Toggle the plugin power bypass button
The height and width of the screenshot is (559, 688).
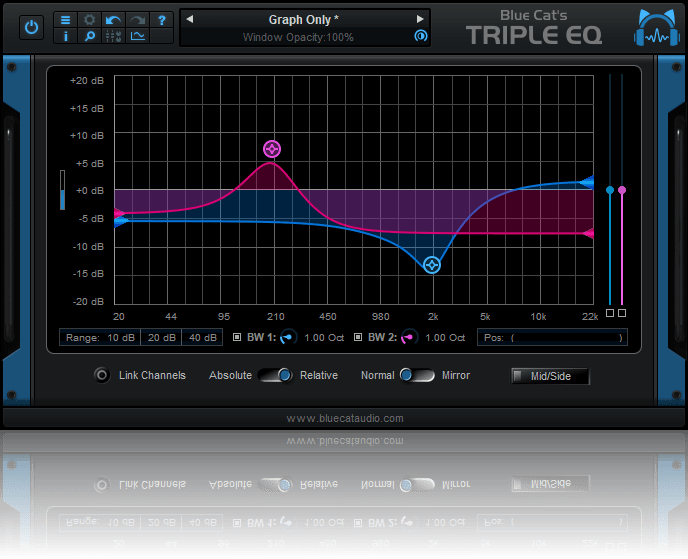(x=31, y=27)
